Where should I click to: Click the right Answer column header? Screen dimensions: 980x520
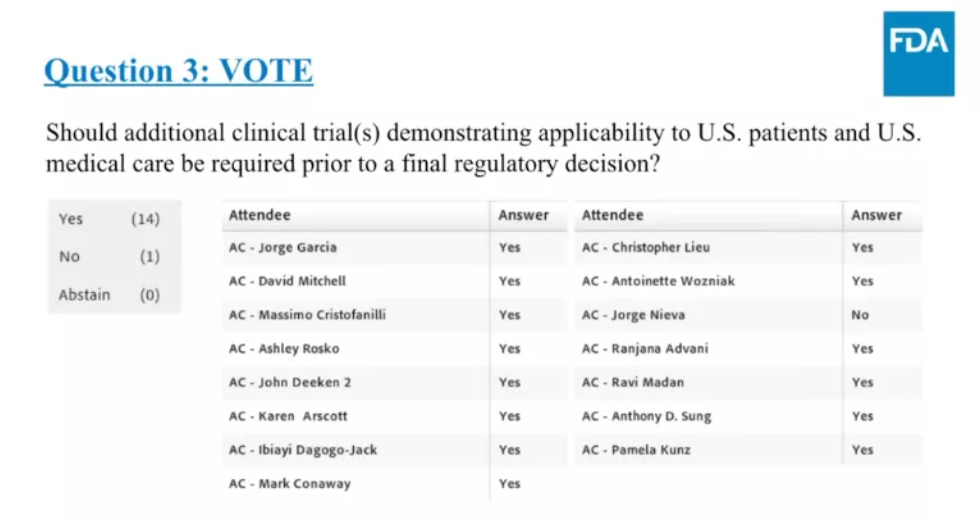point(877,215)
